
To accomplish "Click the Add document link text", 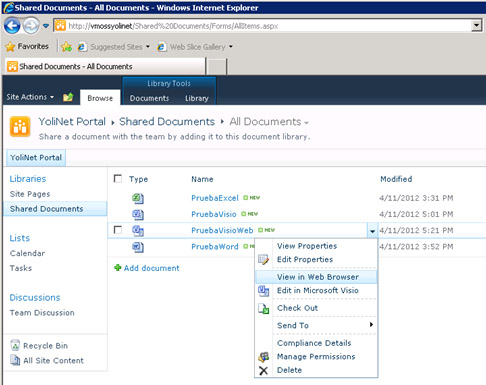I will (x=151, y=268).
